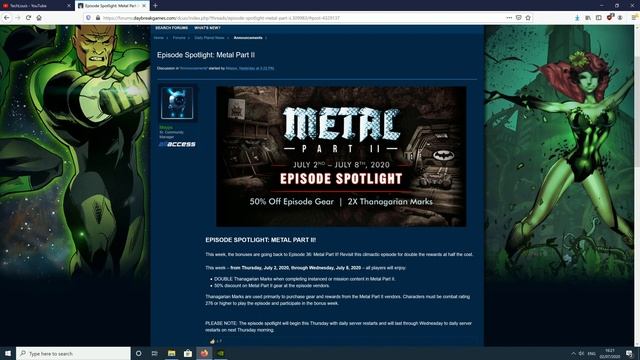
Task: Open a new browser tab
Action: [x=156, y=6]
